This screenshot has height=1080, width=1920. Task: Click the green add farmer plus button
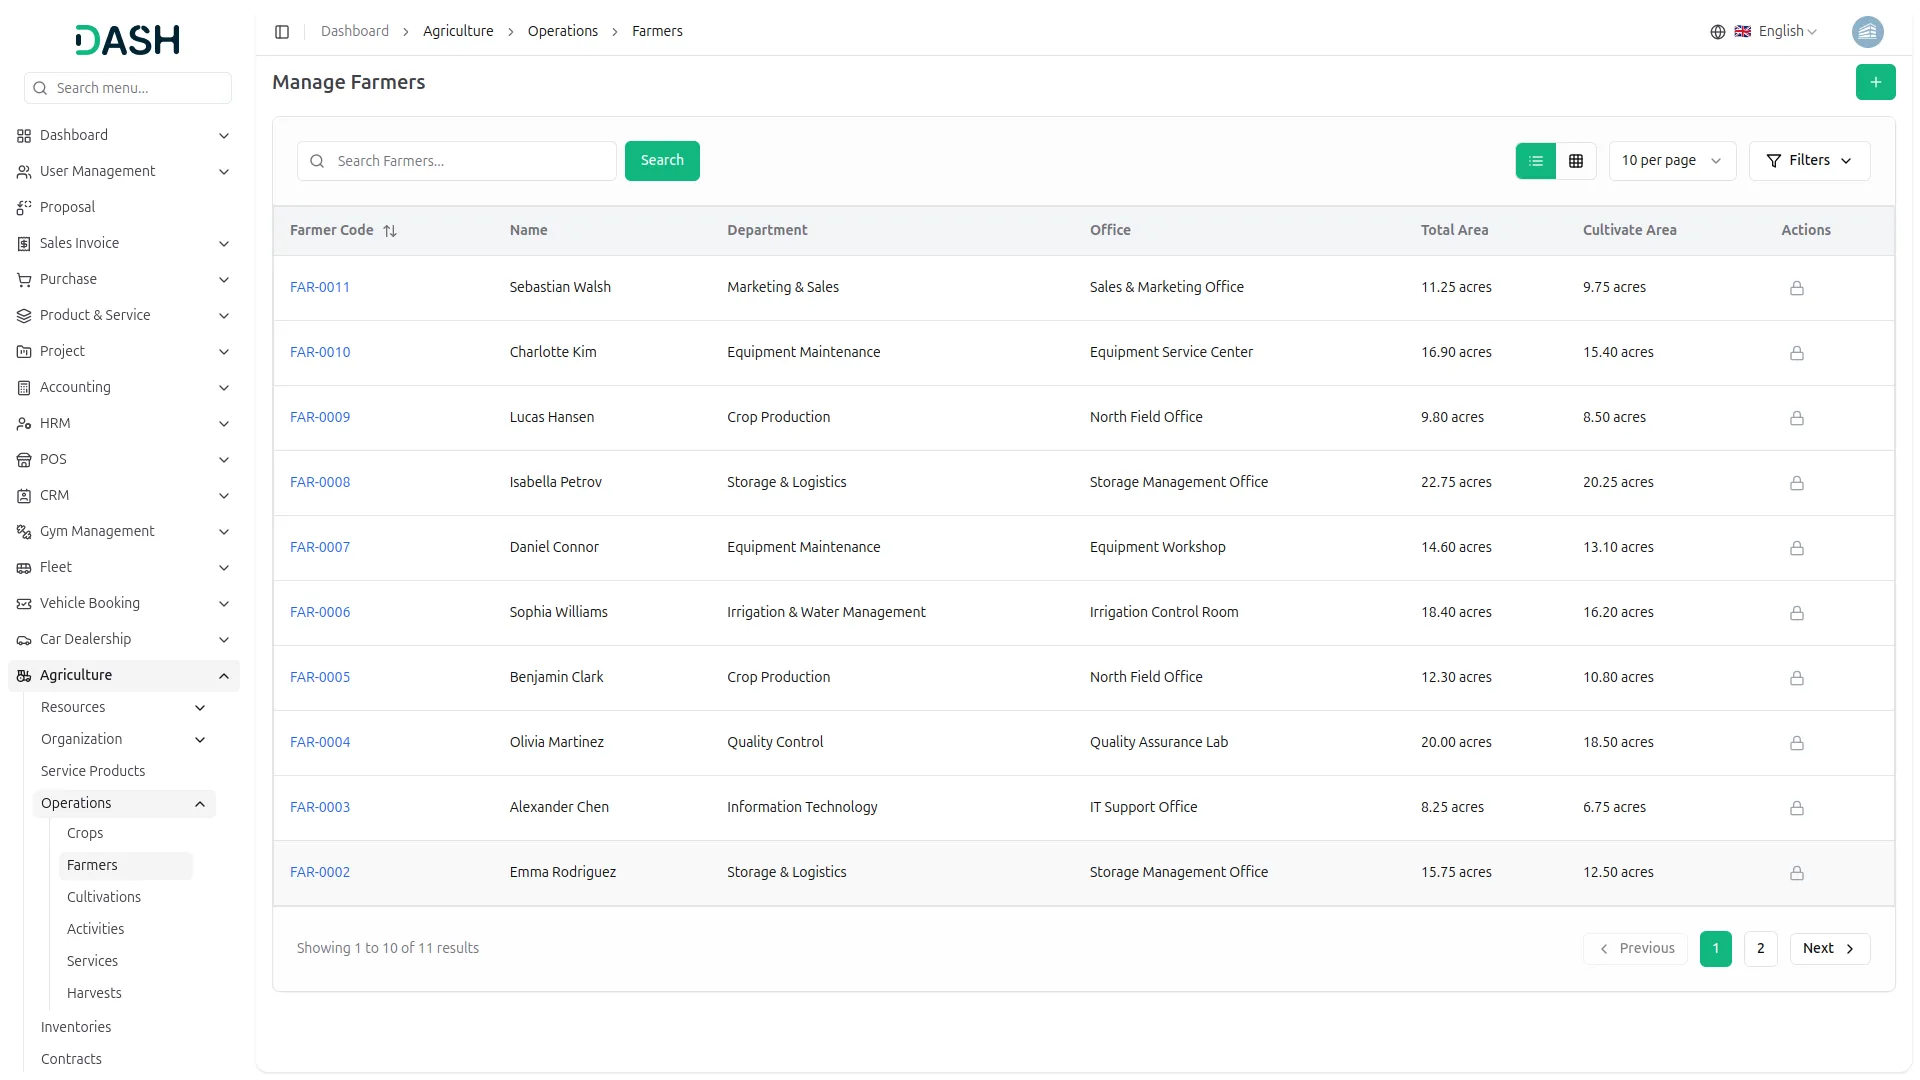coord(1875,82)
